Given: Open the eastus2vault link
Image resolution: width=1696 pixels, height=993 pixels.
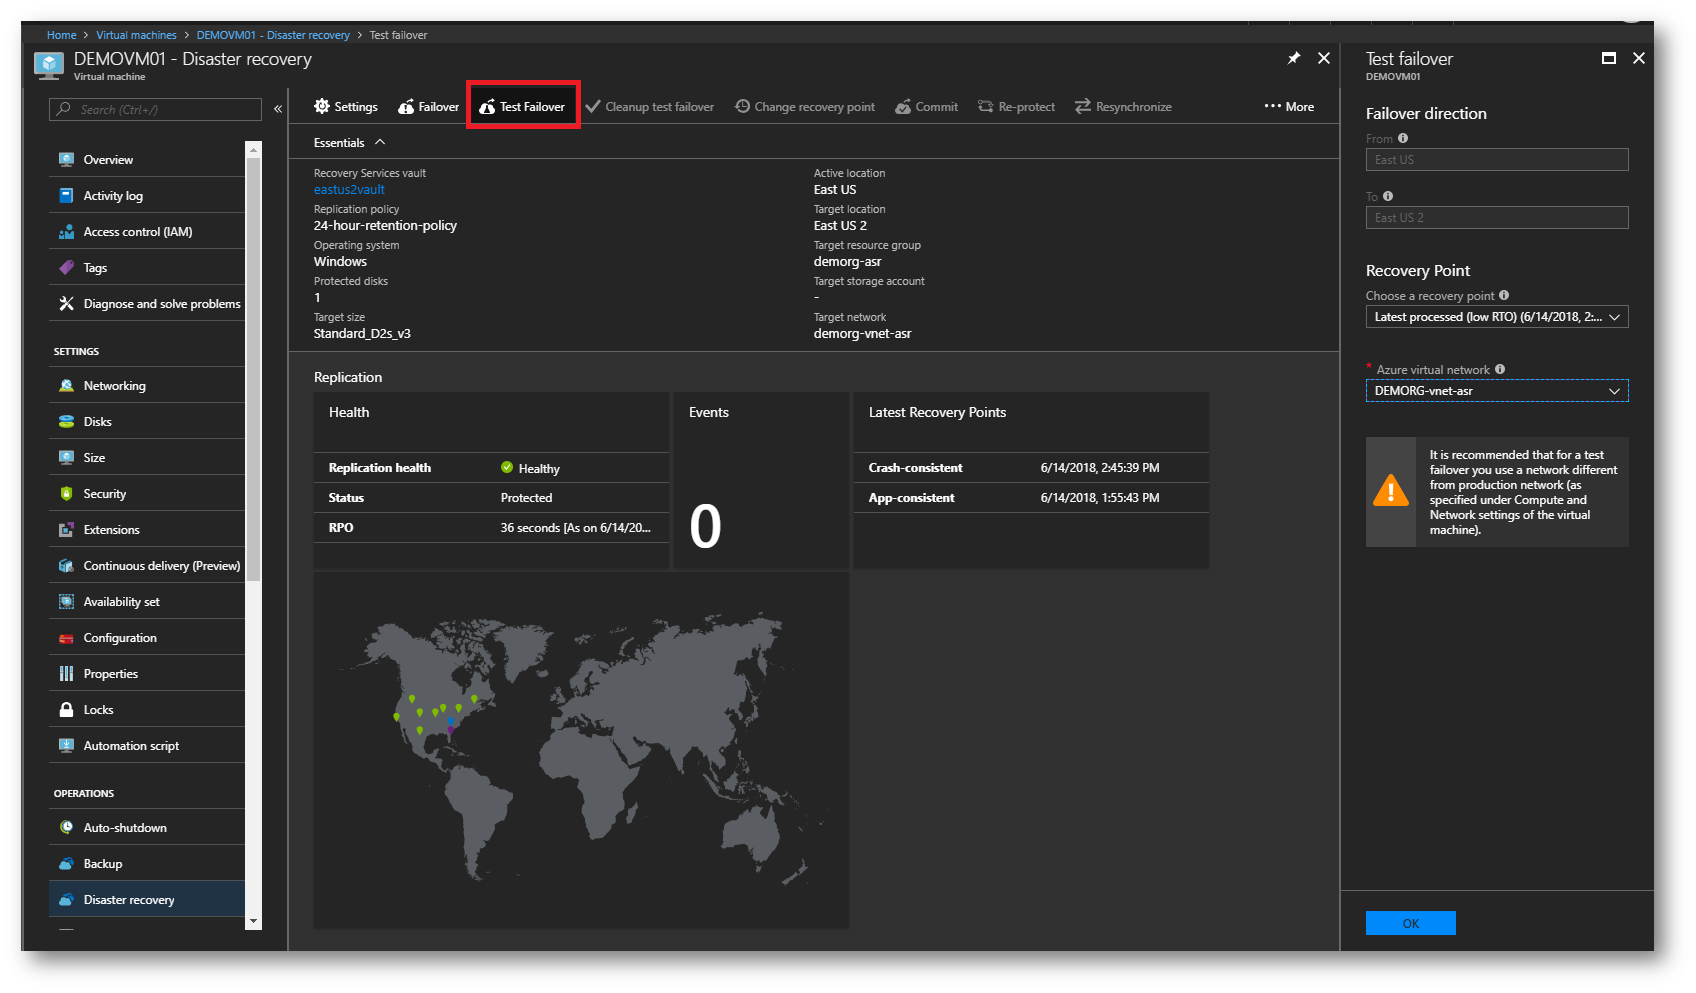Looking at the screenshot, I should pos(349,189).
